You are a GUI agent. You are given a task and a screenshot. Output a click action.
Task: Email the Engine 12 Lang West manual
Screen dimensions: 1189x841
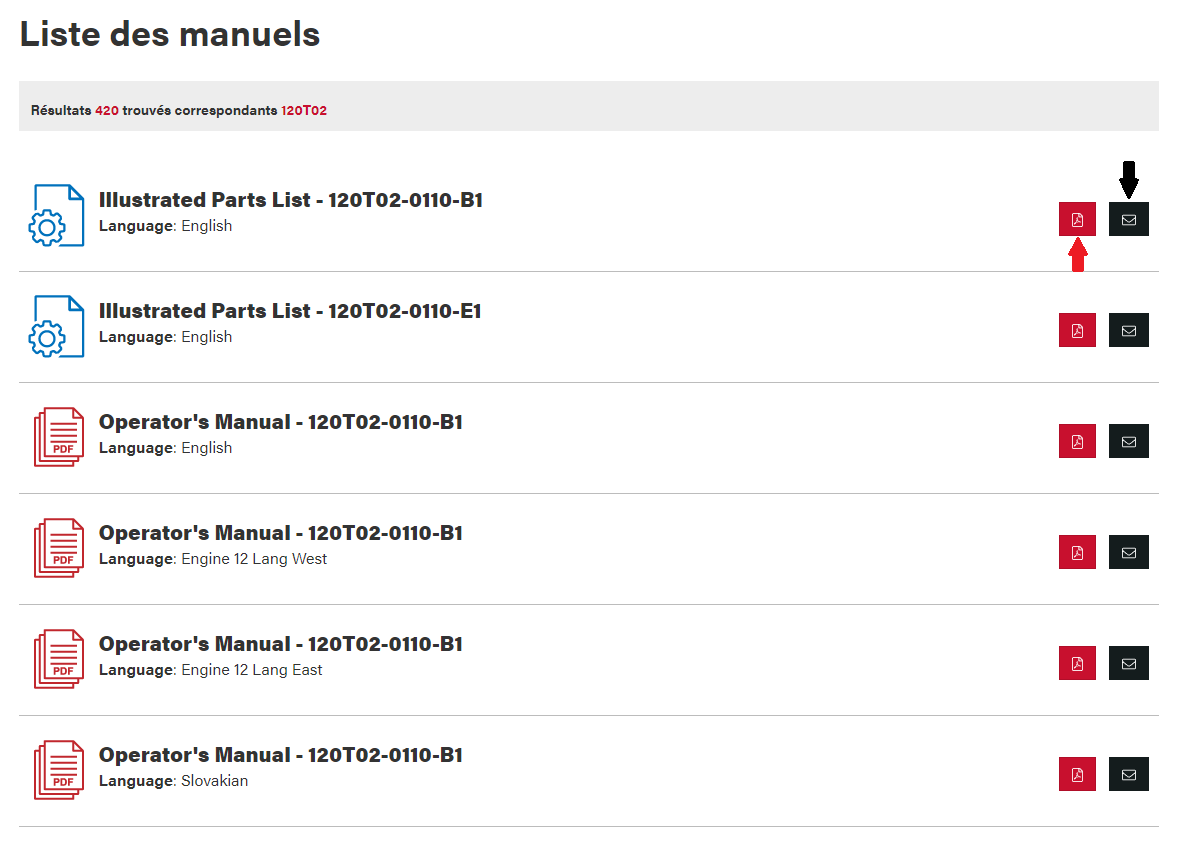point(1128,552)
